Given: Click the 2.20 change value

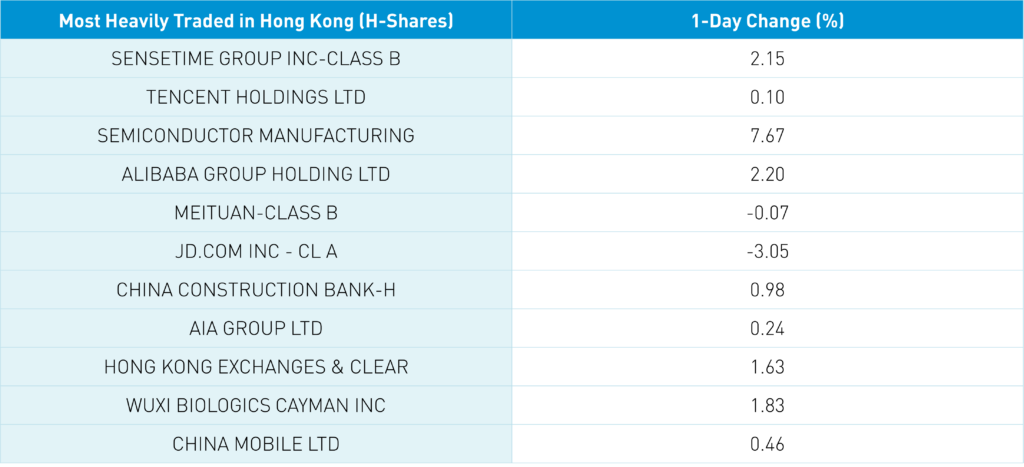Looking at the screenshot, I should coord(767,174).
